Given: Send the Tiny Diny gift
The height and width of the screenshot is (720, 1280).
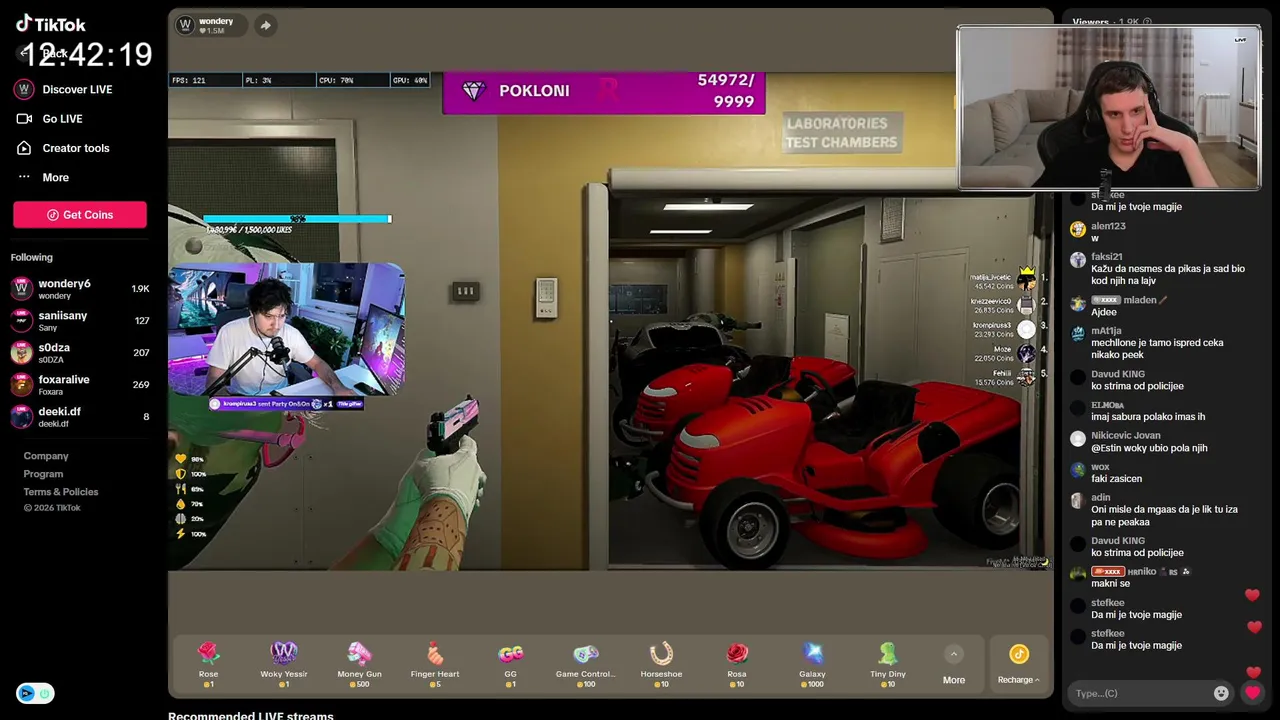Looking at the screenshot, I should click(888, 664).
